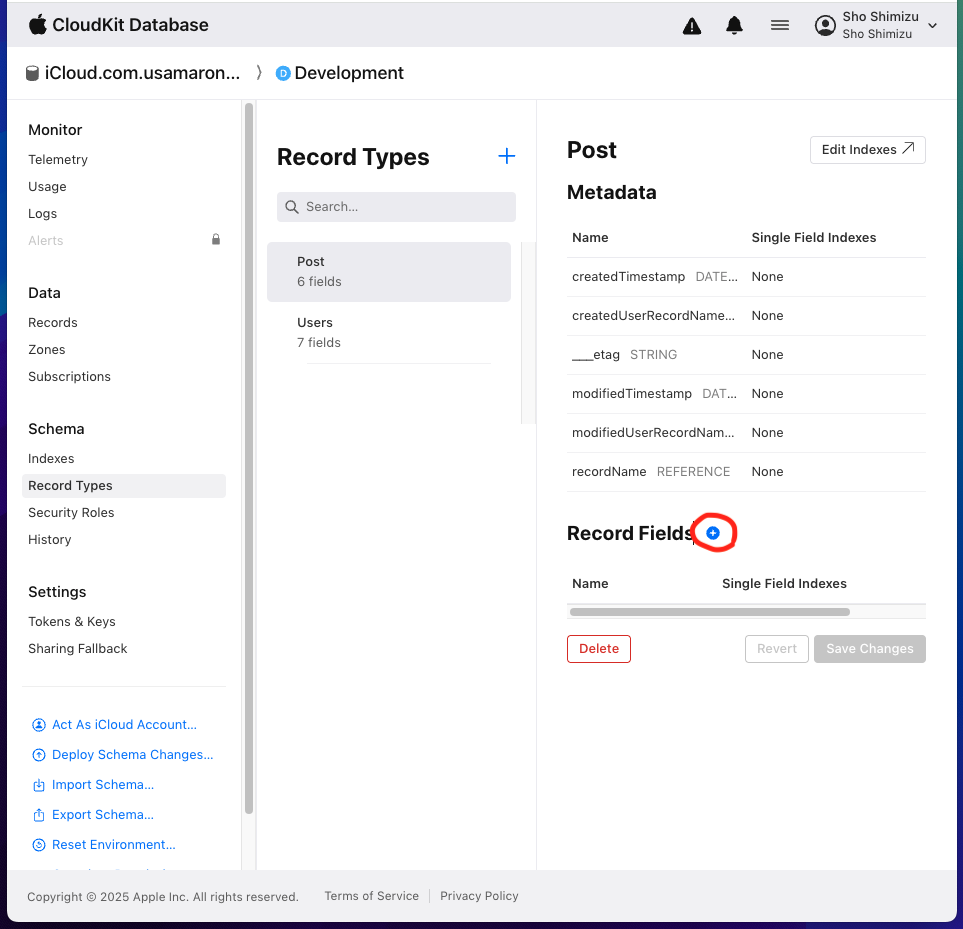Open Records in the Data section
This screenshot has height=929, width=963.
(x=53, y=322)
